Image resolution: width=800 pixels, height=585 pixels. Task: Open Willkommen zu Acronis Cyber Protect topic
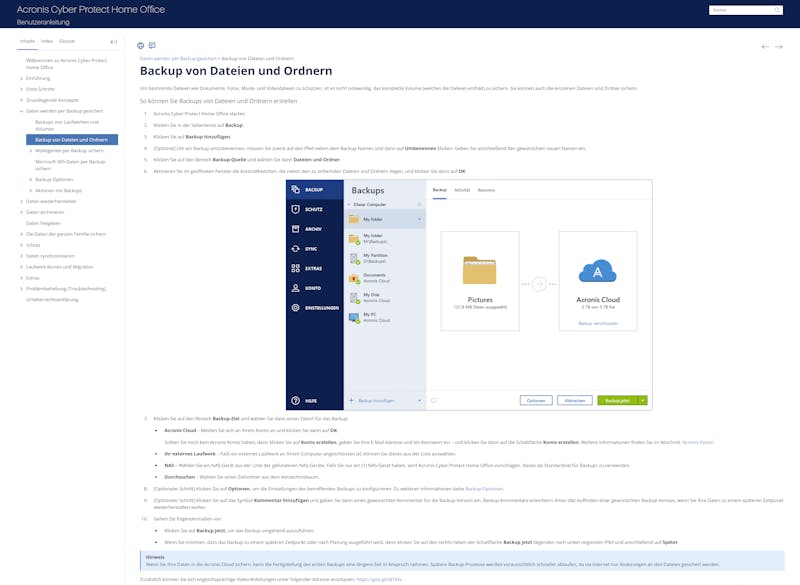[66, 64]
